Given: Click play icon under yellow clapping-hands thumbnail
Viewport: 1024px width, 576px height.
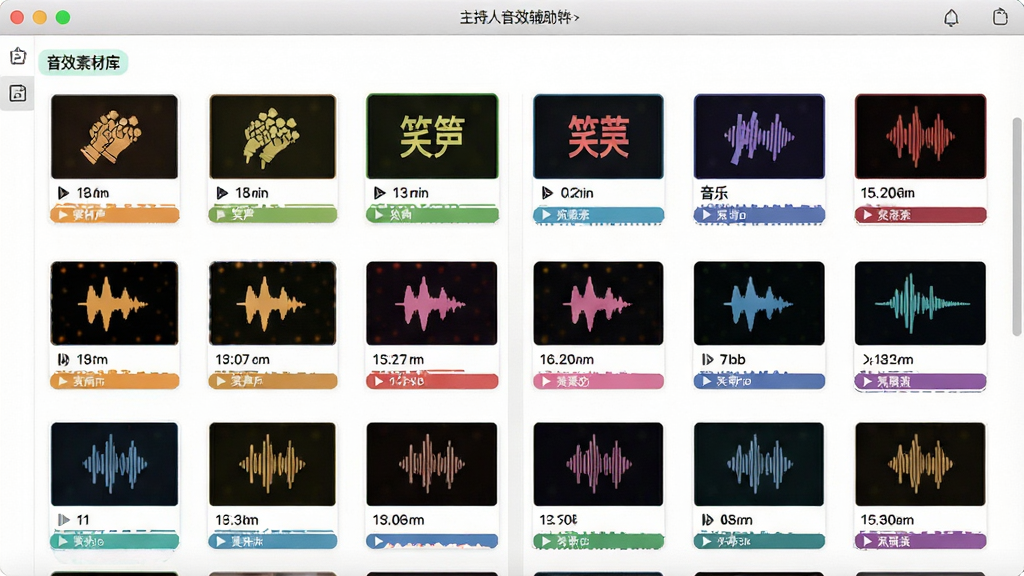Looking at the screenshot, I should point(222,193).
